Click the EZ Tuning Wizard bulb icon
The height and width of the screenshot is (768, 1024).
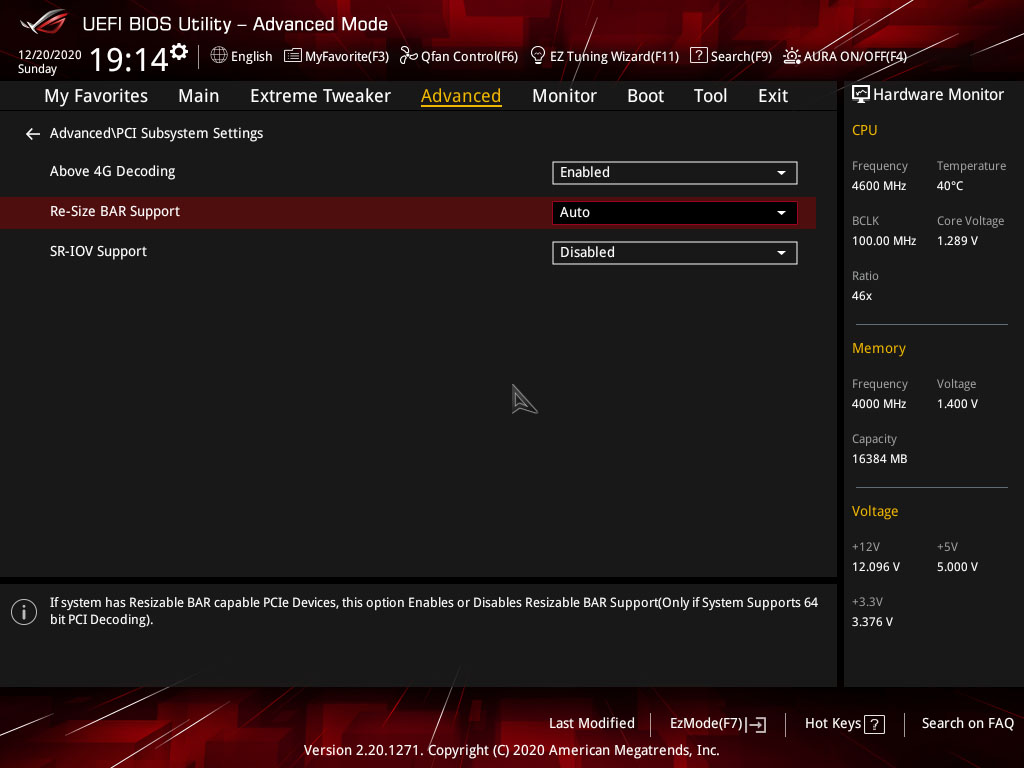tap(537, 56)
